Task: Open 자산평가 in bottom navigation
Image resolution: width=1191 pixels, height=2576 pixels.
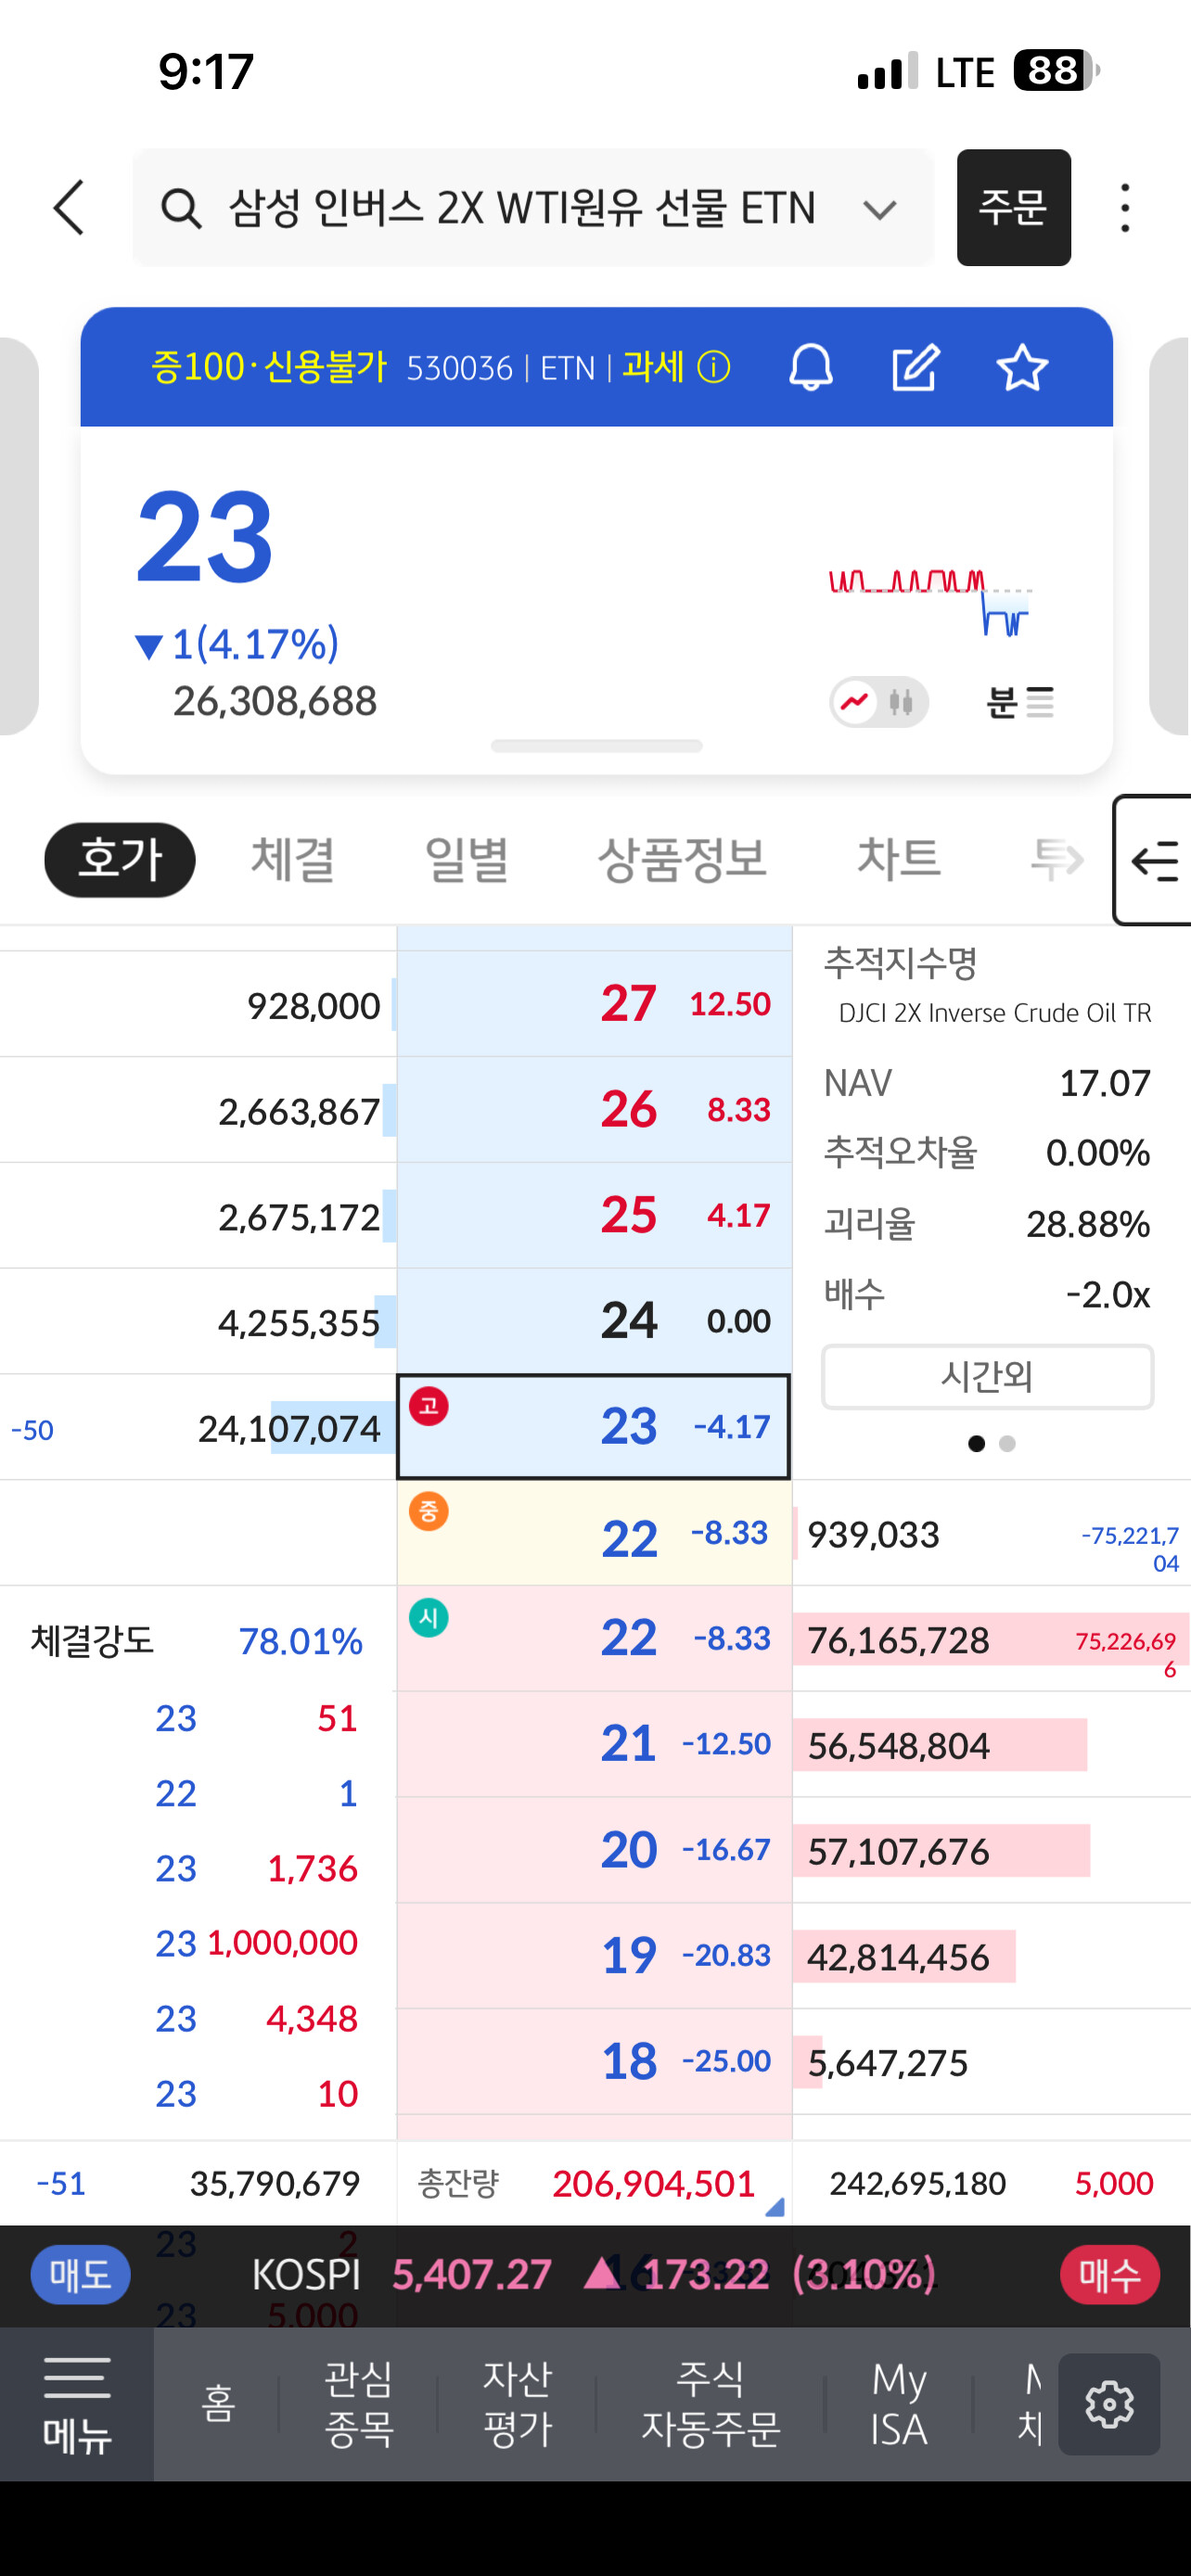Action: tap(518, 2404)
